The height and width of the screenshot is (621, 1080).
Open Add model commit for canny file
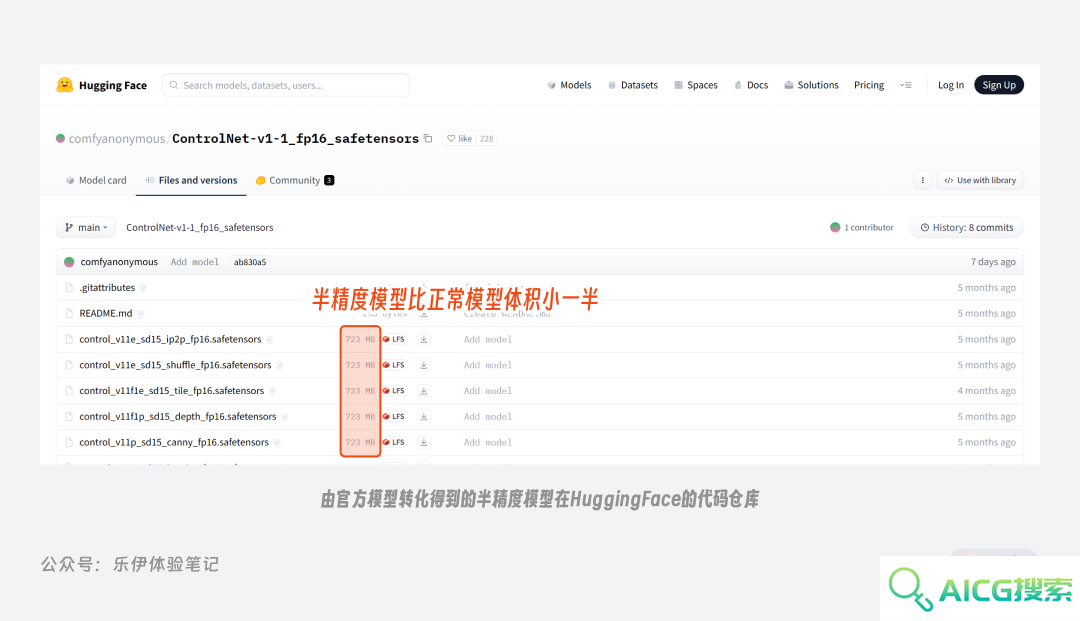click(488, 443)
